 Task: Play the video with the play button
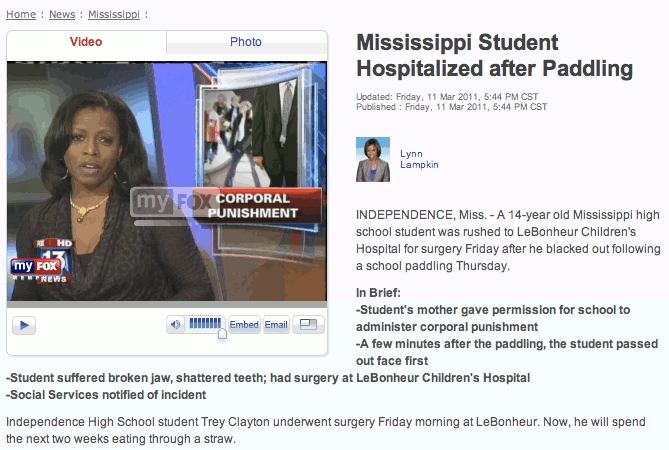(x=24, y=325)
